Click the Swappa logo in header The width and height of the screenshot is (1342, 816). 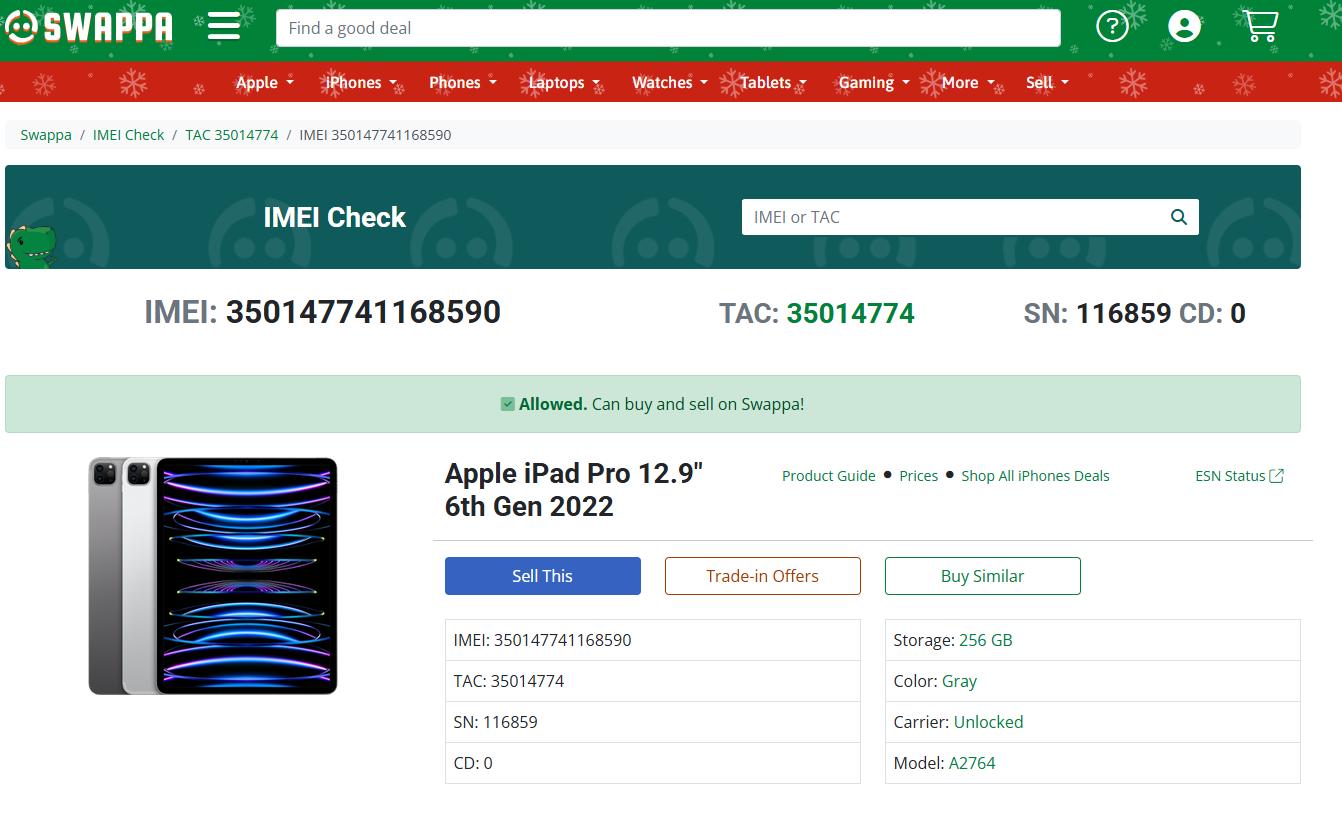point(88,27)
